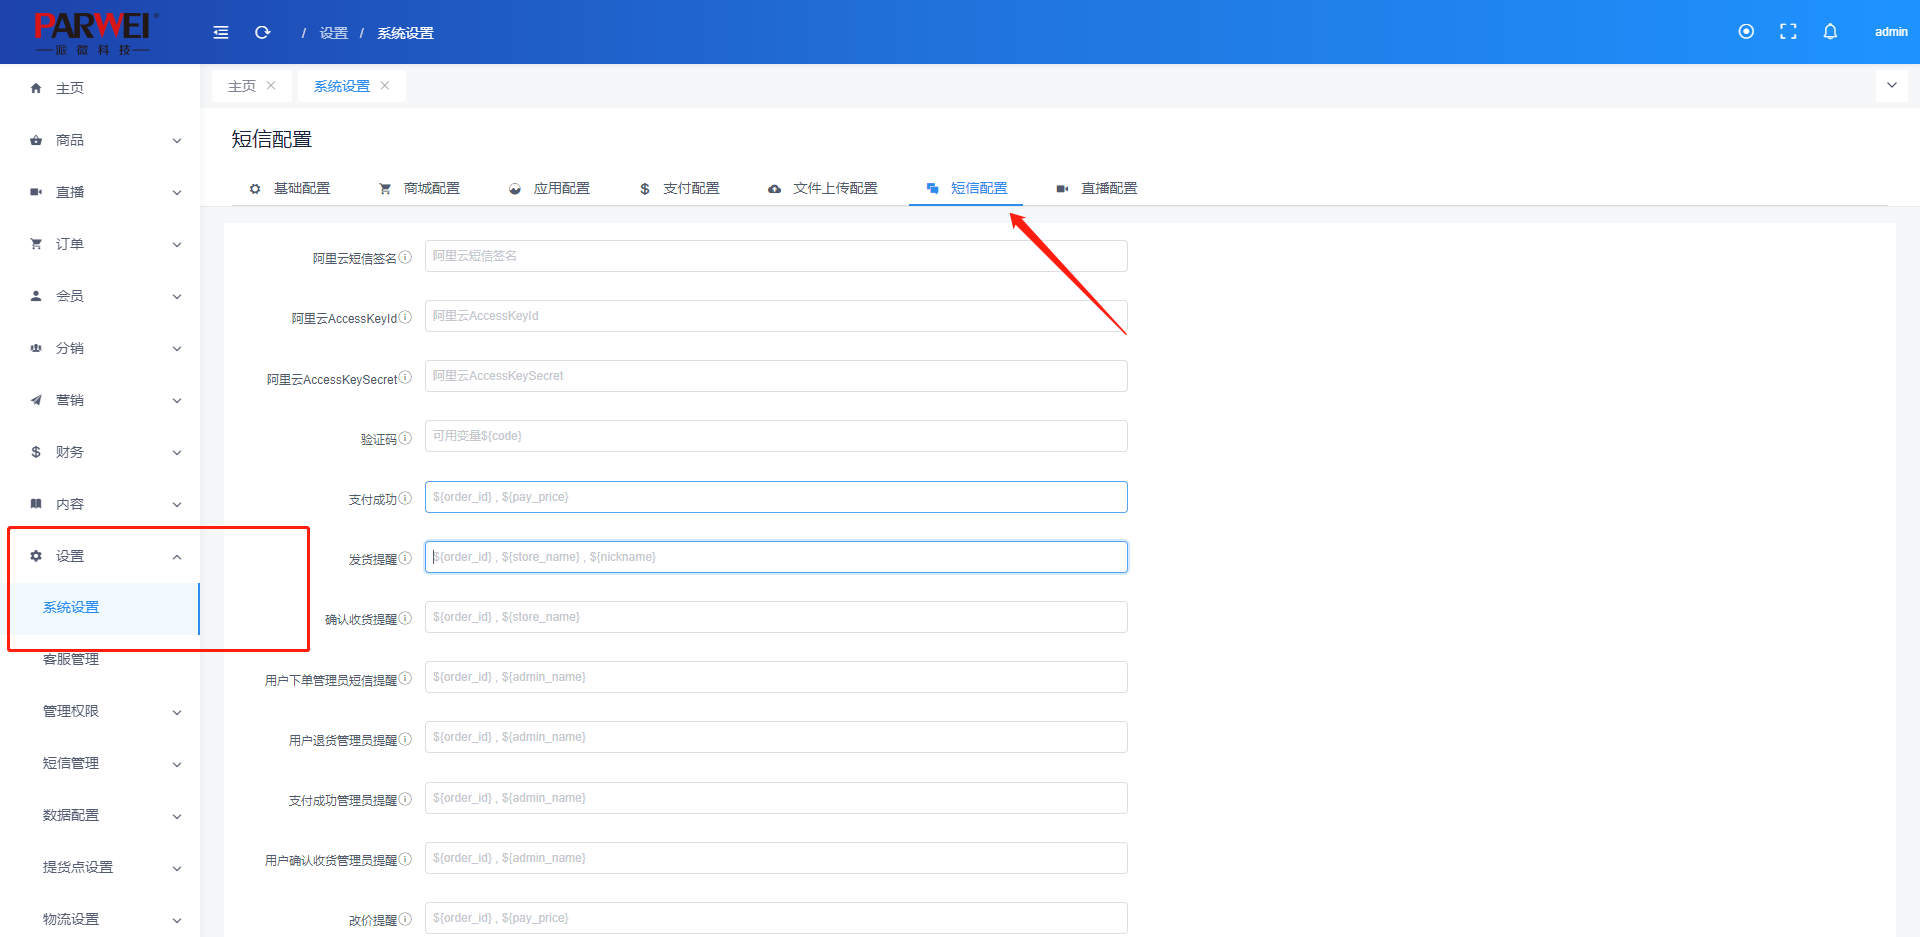Click the refresh page icon

(263, 33)
